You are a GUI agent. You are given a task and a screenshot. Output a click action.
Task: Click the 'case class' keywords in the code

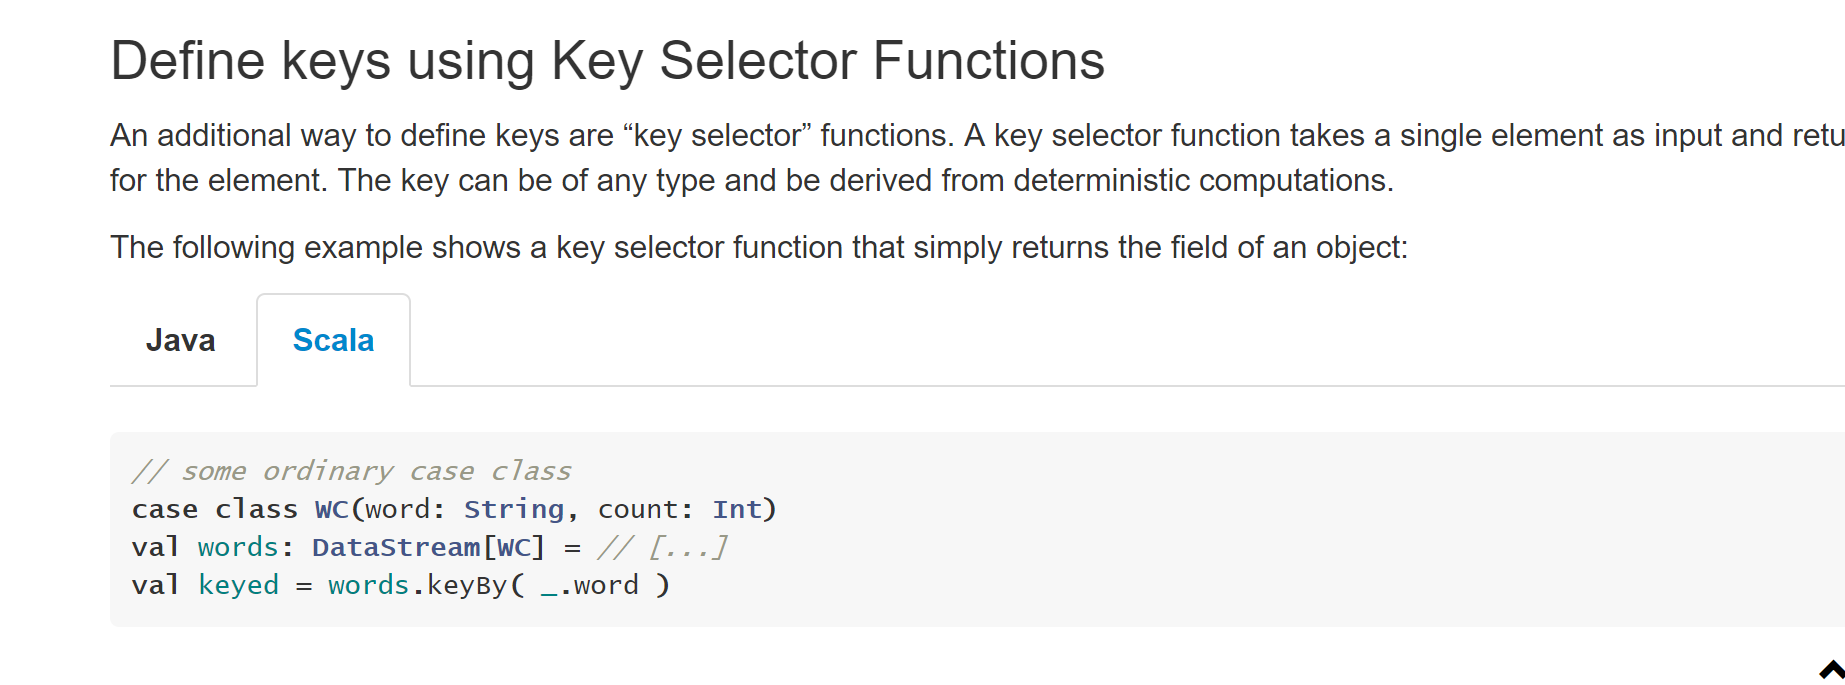coord(215,509)
